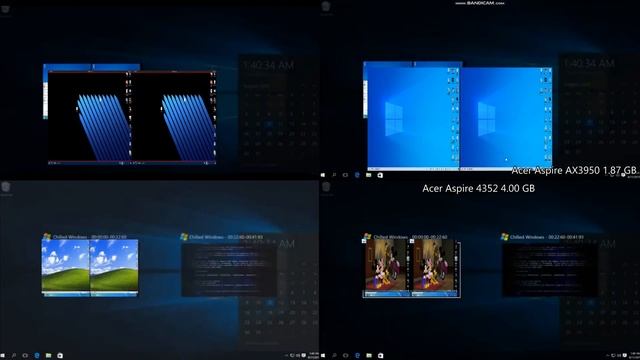Select Bliss wallpaper Chilled Windows thumbnail, bottom-left desktop
Viewport: 640px width, 360px height.
tap(90, 267)
